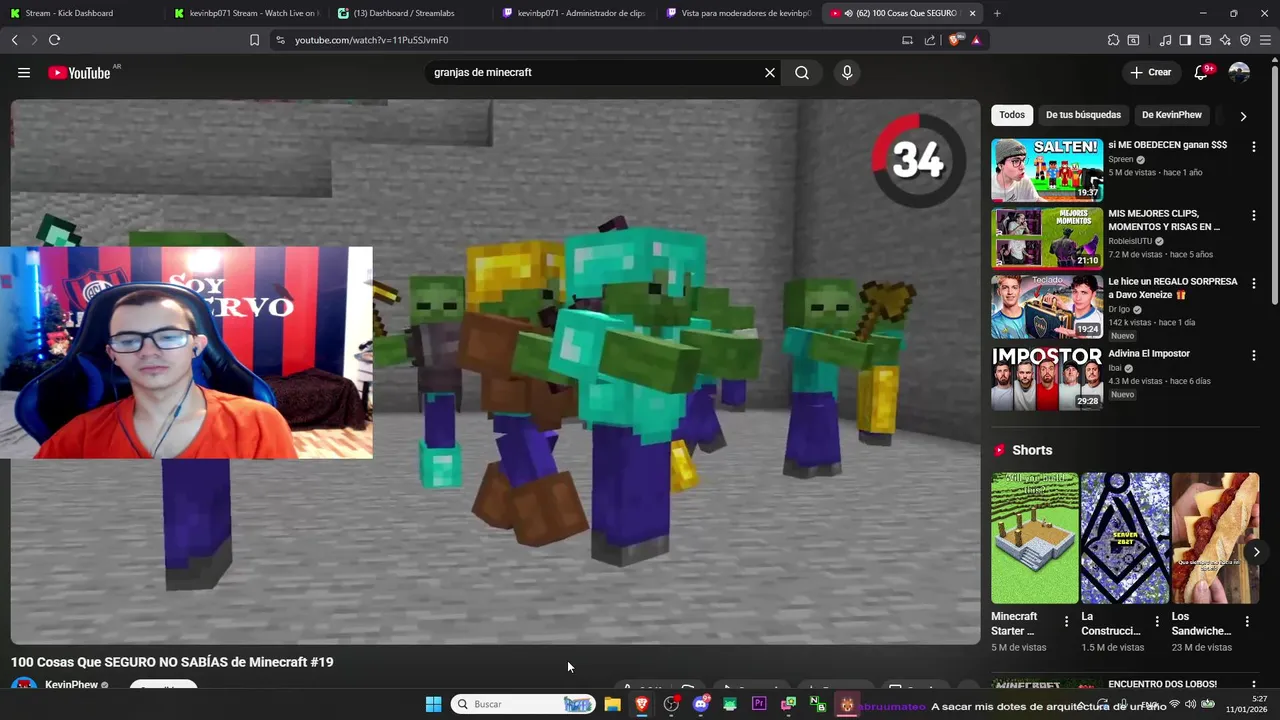
Task: Toggle the browser sidebar panel
Action: click(1185, 40)
